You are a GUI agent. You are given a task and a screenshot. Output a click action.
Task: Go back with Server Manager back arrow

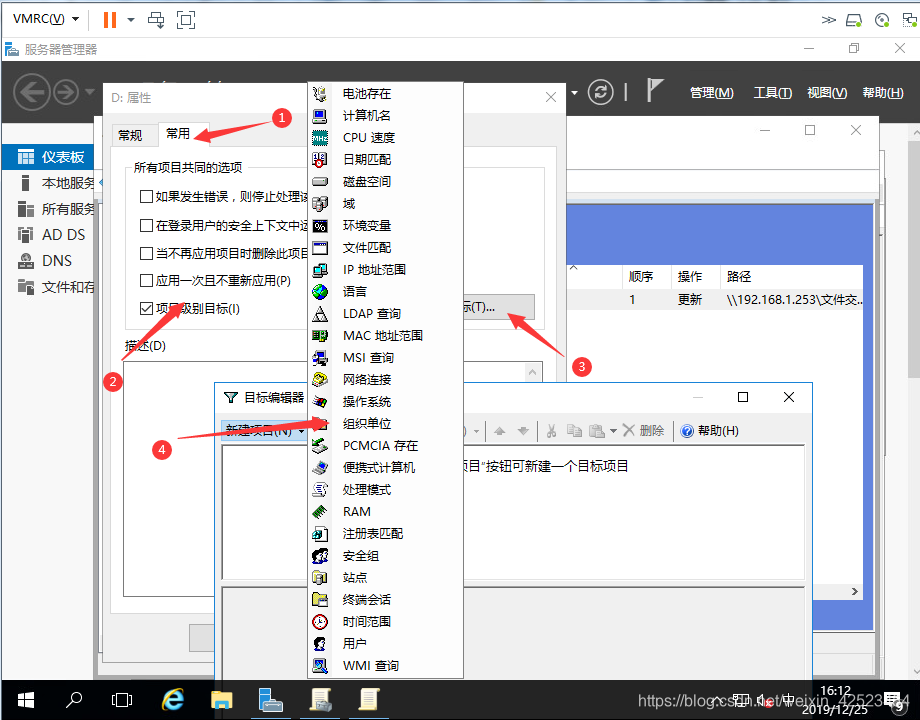tap(31, 92)
